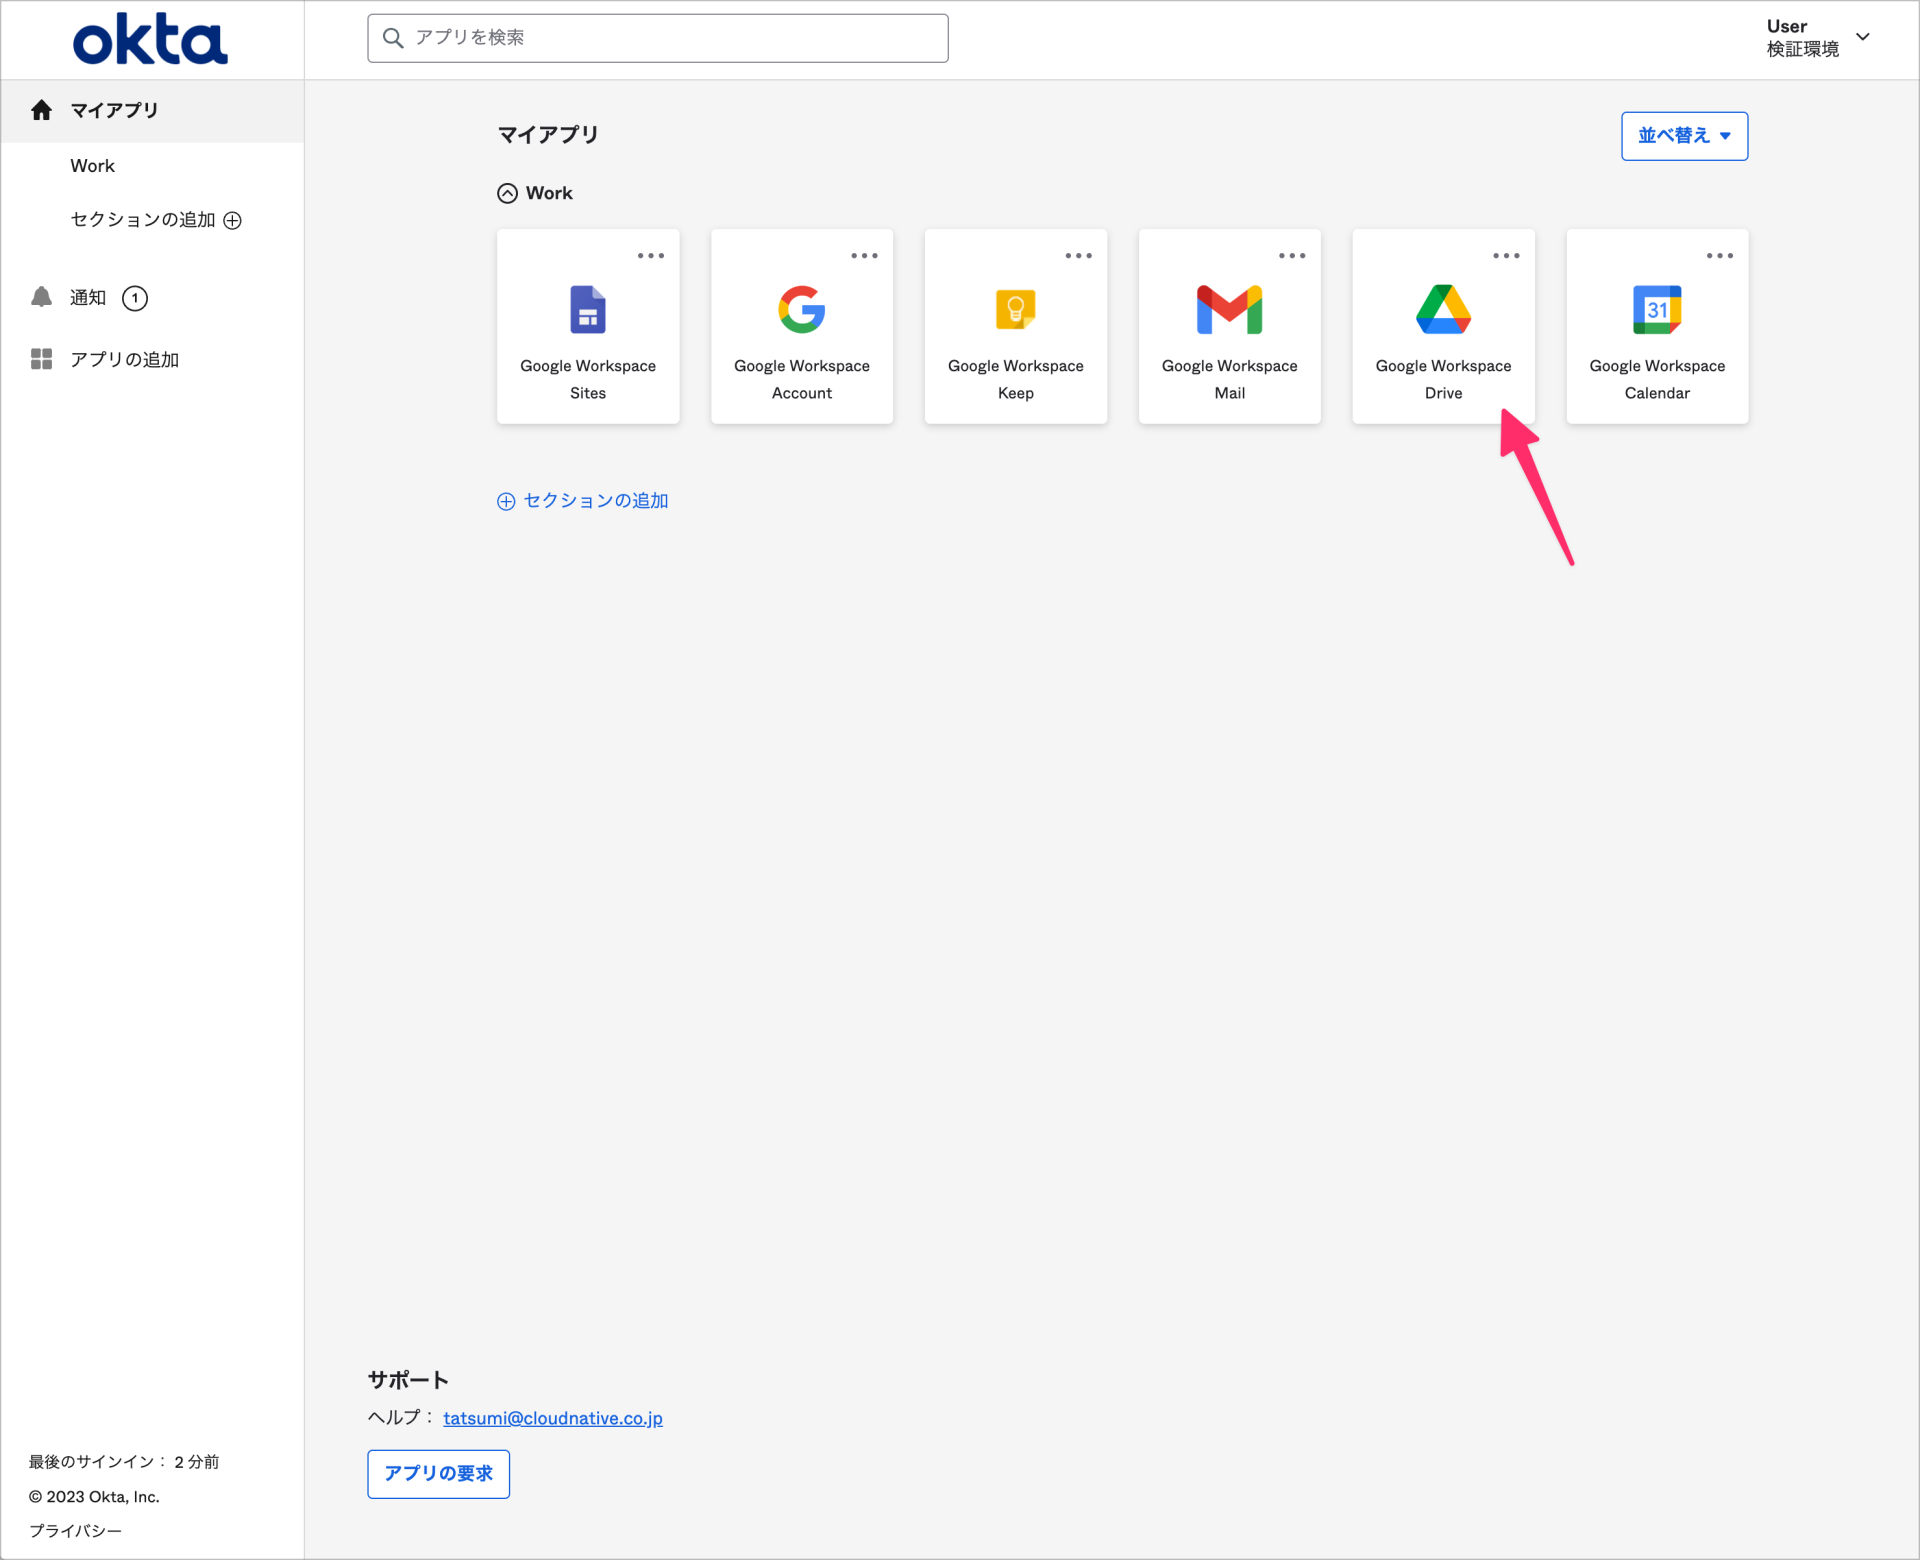Screen dimensions: 1920x1560
Task: Open the tatsumi@cloudnative.co.jp email link
Action: 552,1418
